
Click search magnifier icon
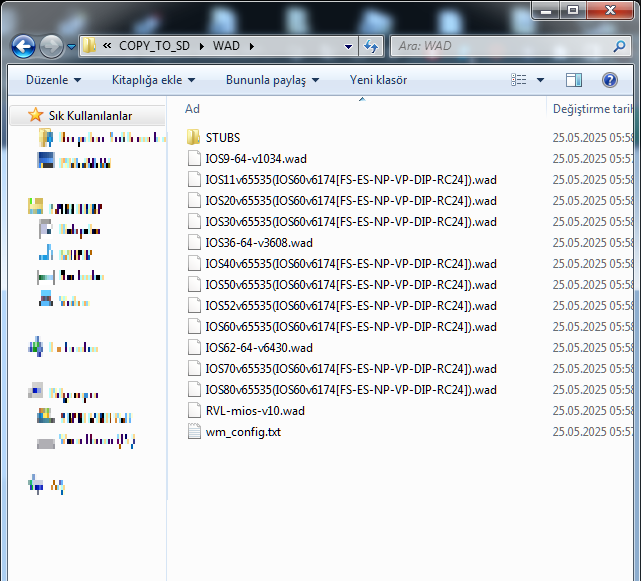619,46
